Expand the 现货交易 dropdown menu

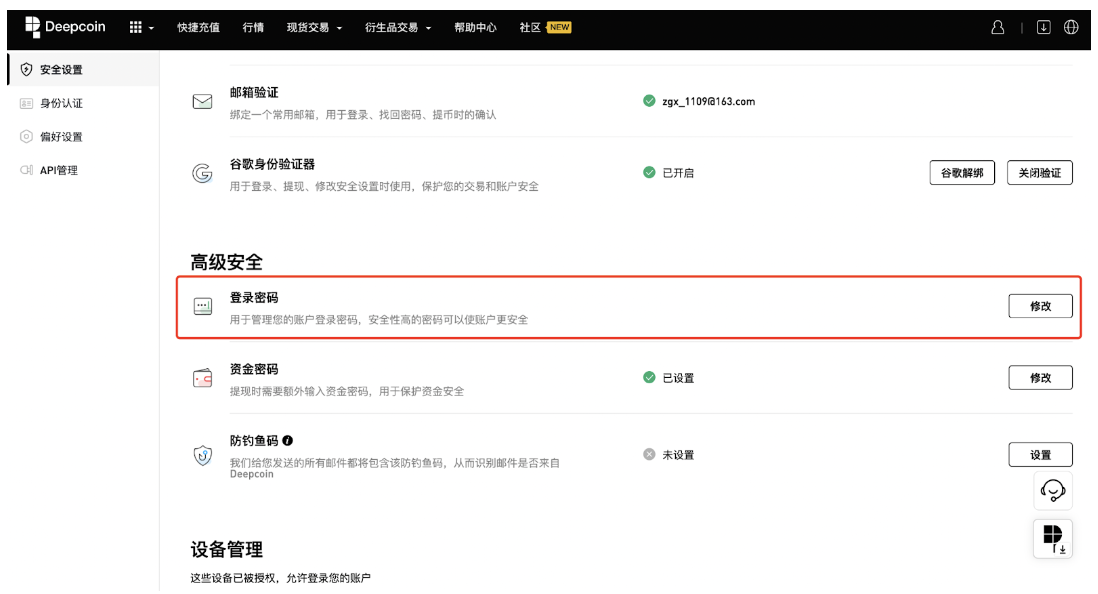click(x=313, y=28)
